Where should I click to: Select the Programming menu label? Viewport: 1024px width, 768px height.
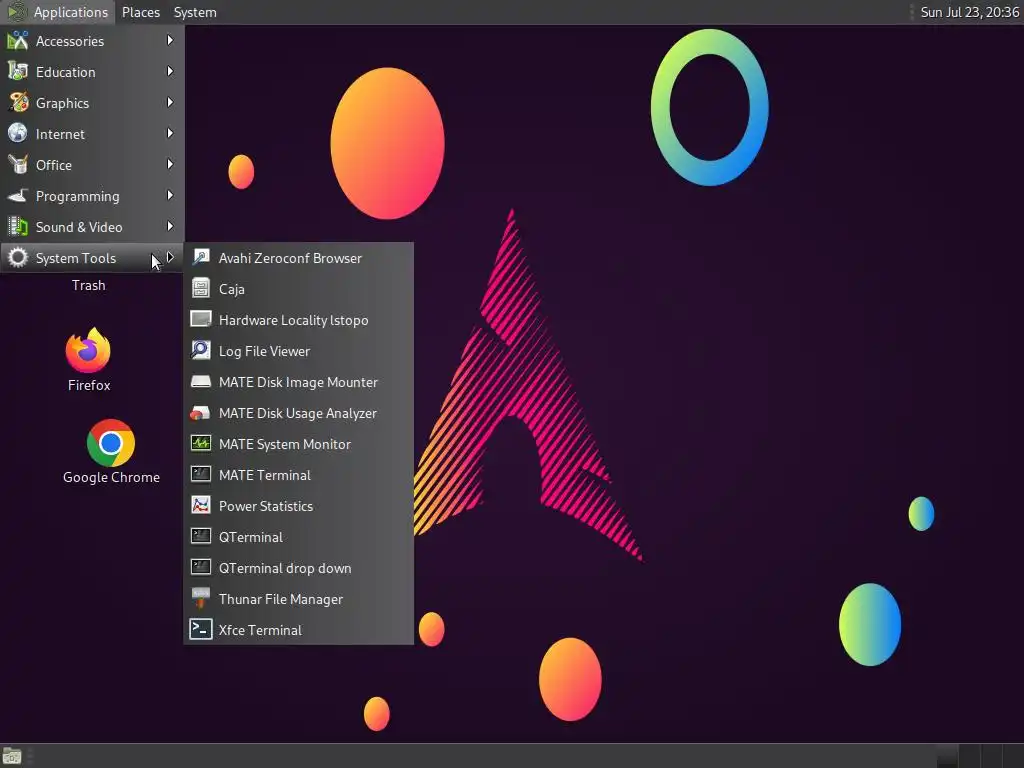click(78, 197)
